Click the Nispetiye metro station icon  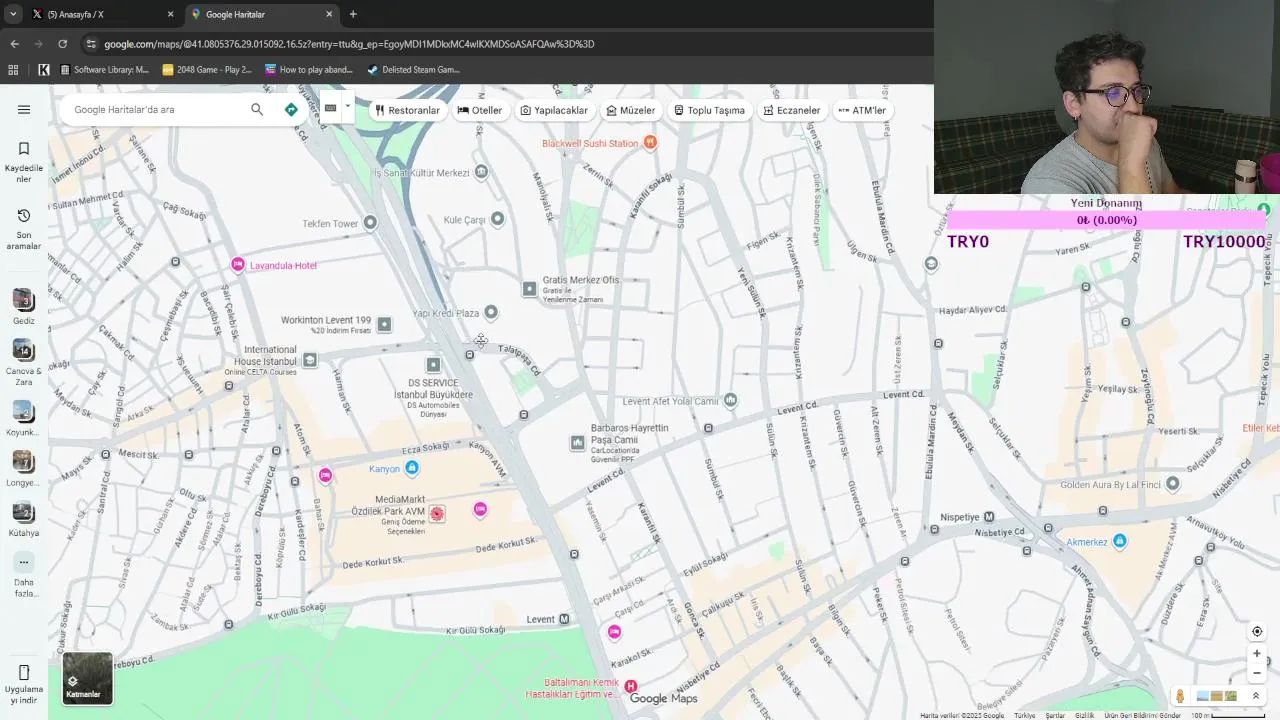point(989,517)
